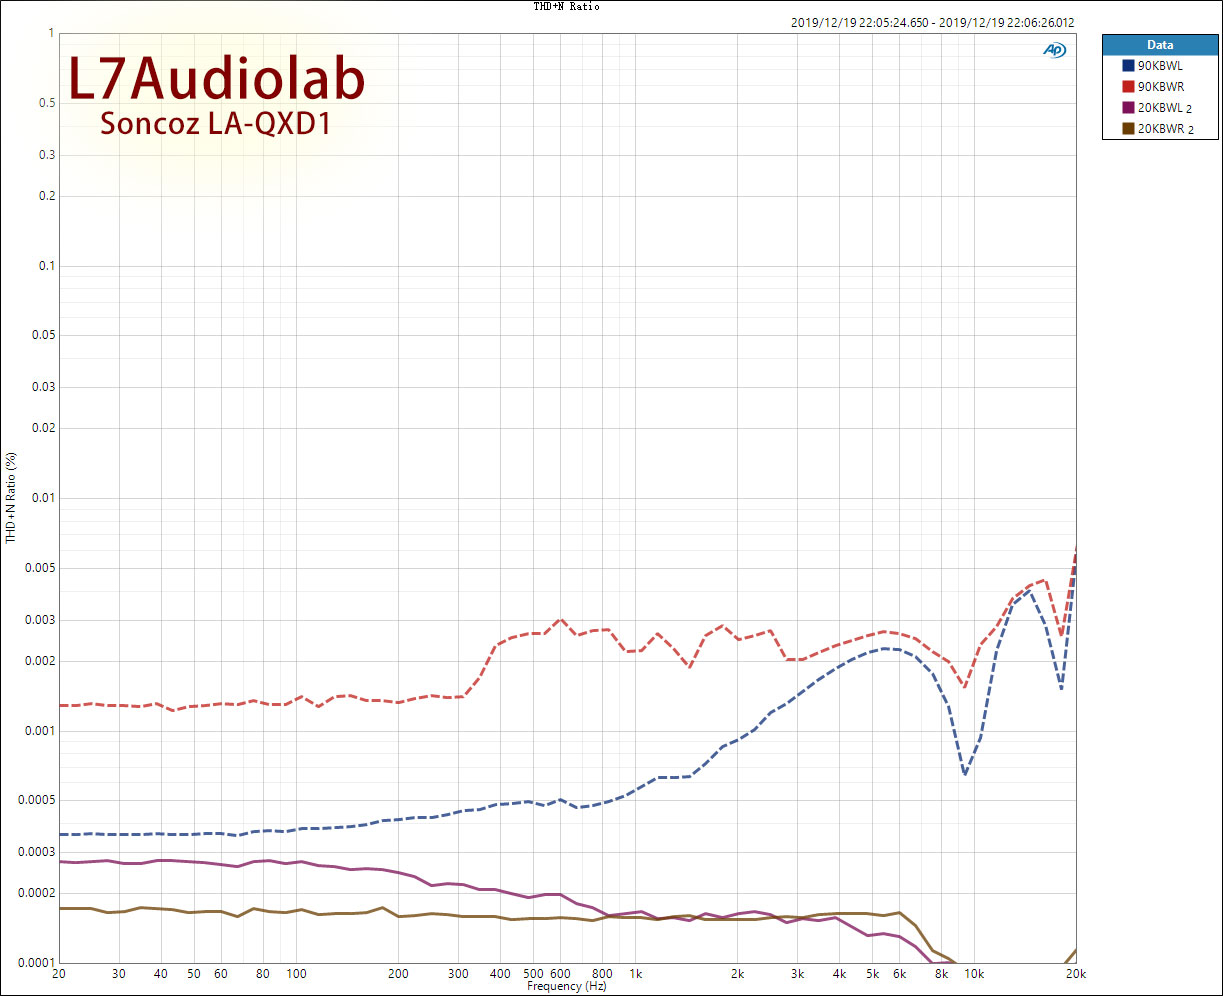Select the 90KBWL legend label

tap(1160, 65)
